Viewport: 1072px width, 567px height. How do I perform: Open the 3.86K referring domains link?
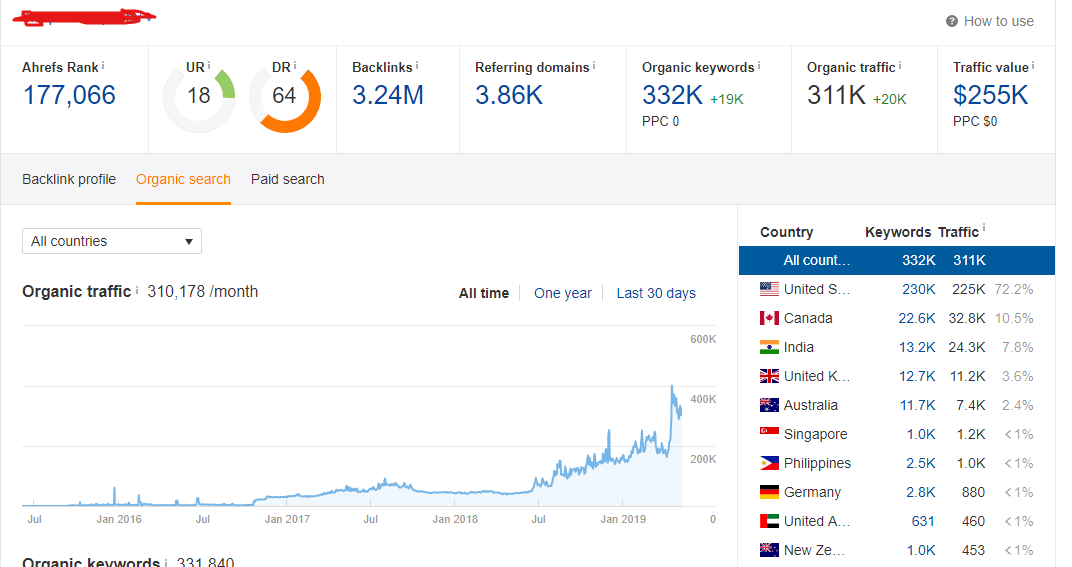tap(509, 95)
